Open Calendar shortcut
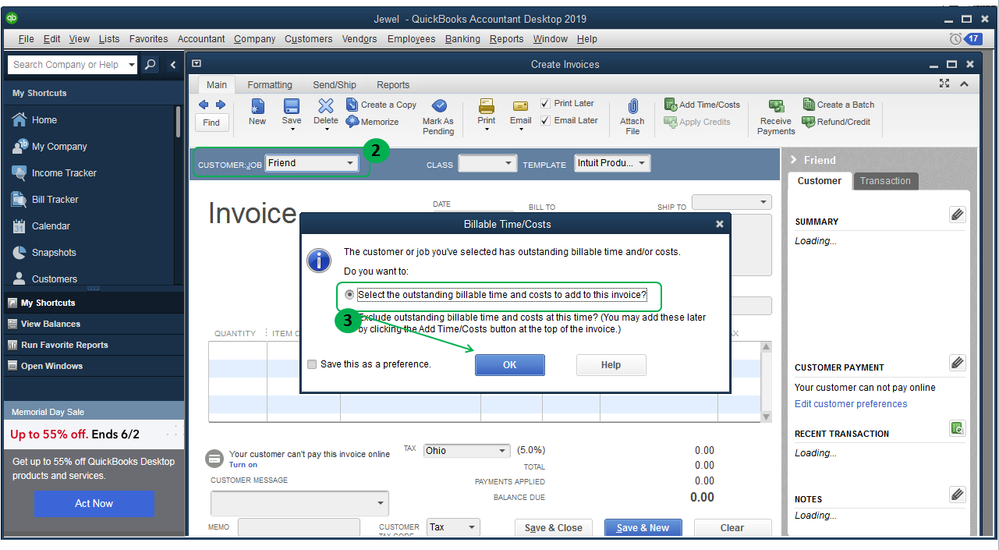 51,226
